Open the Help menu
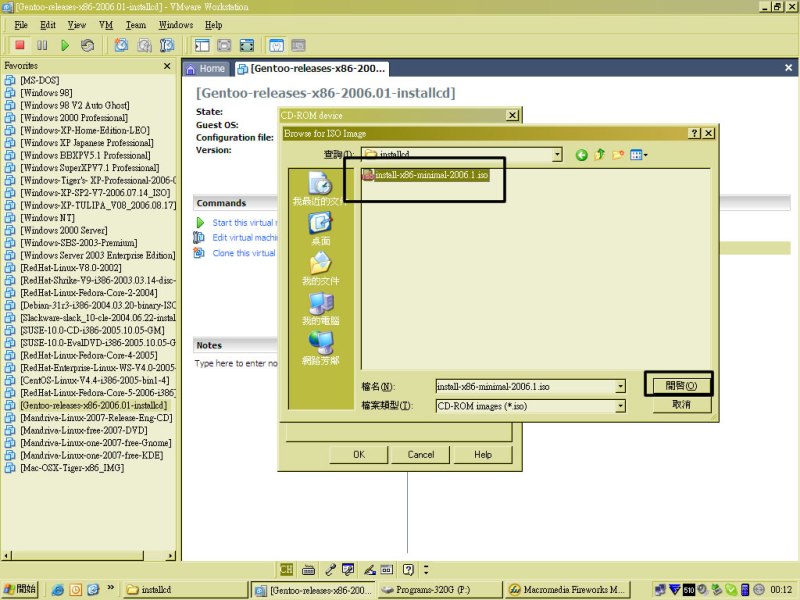The image size is (800, 600). click(213, 25)
